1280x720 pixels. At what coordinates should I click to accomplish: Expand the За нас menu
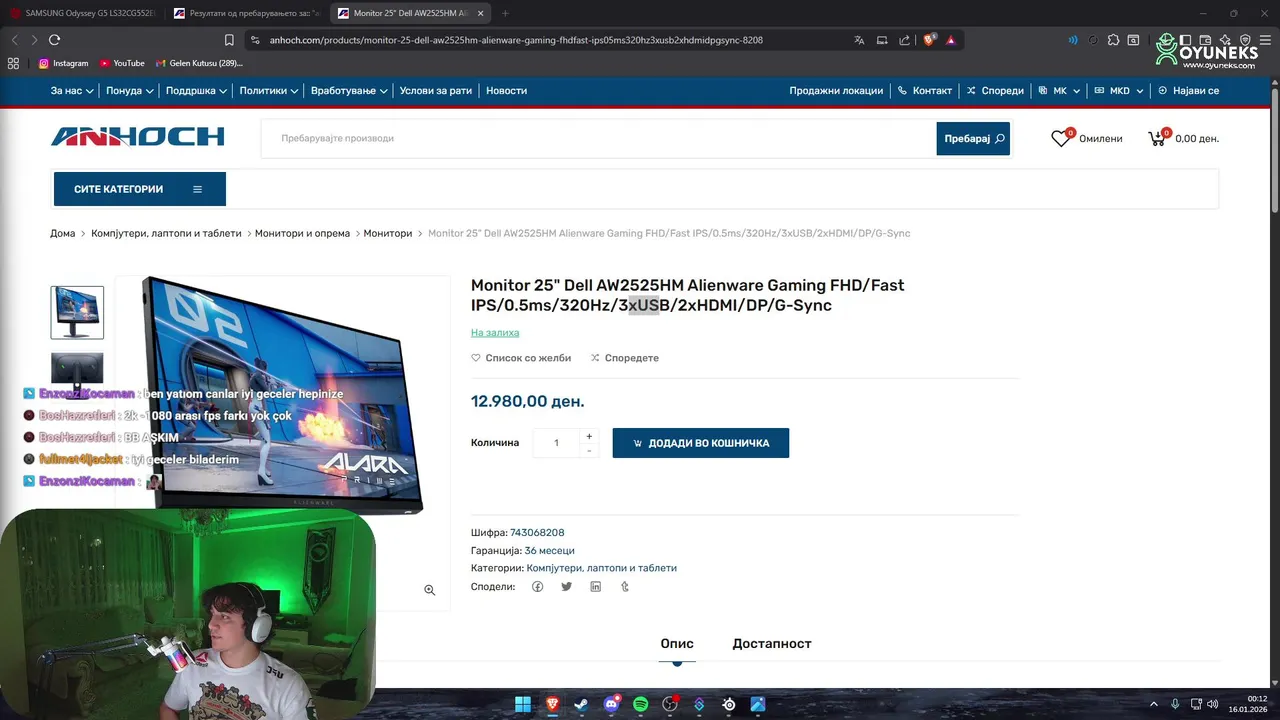pyautogui.click(x=72, y=90)
